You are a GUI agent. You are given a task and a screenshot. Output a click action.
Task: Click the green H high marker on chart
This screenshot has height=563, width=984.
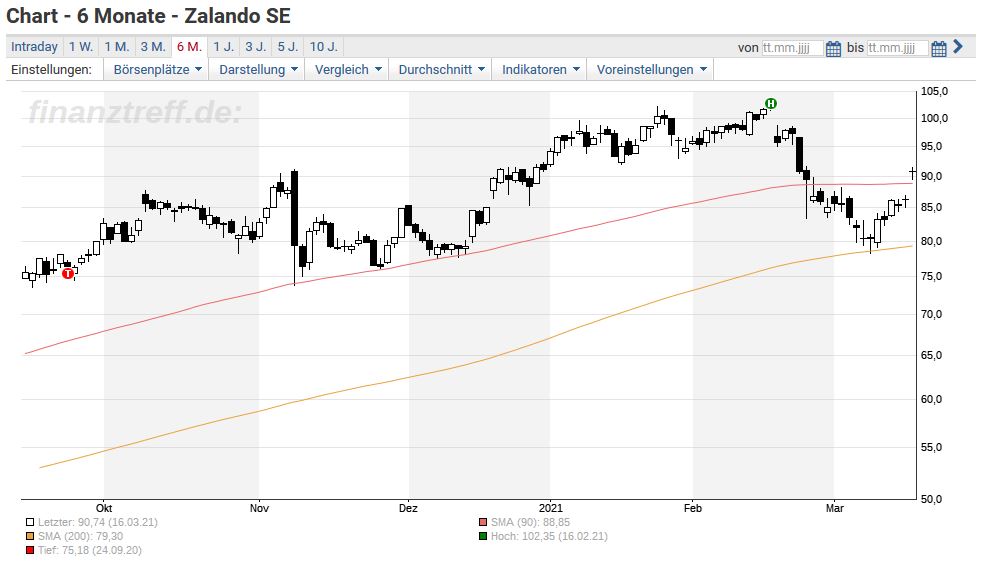pyautogui.click(x=771, y=104)
